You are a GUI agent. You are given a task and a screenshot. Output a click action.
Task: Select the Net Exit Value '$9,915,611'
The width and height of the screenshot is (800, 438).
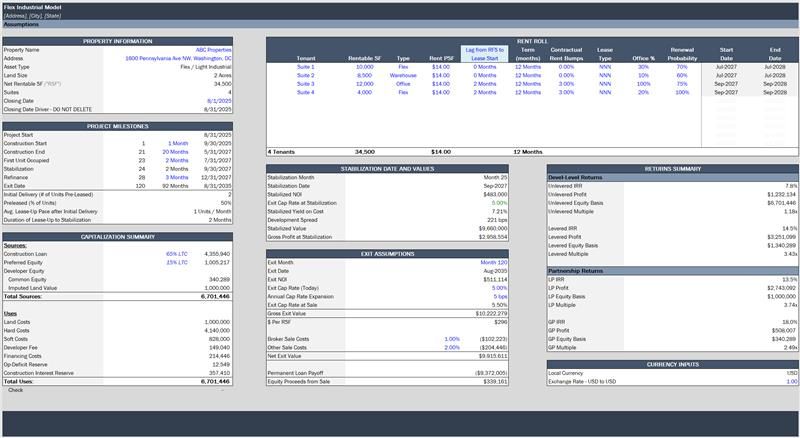point(494,356)
